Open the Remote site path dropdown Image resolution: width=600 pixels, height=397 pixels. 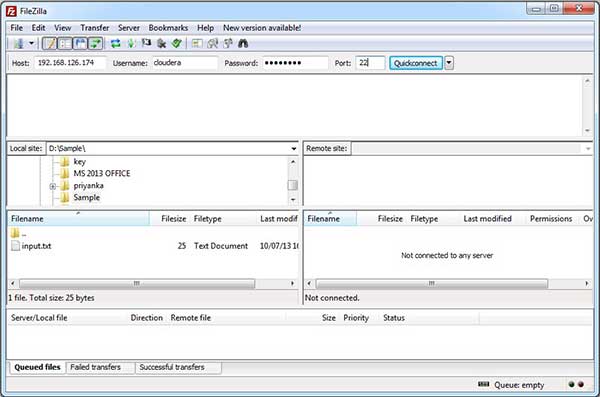tap(588, 149)
